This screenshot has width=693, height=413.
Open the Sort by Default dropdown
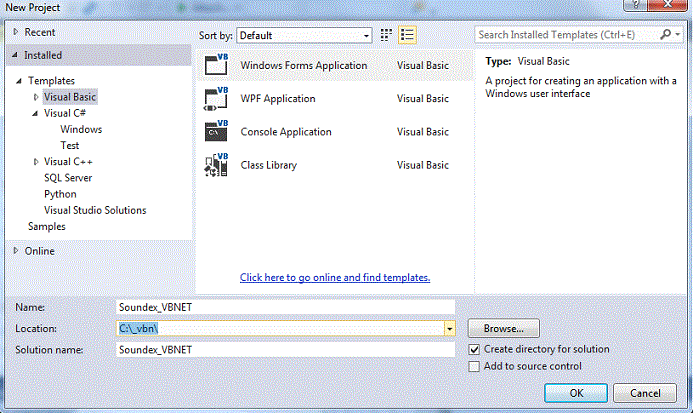(304, 35)
